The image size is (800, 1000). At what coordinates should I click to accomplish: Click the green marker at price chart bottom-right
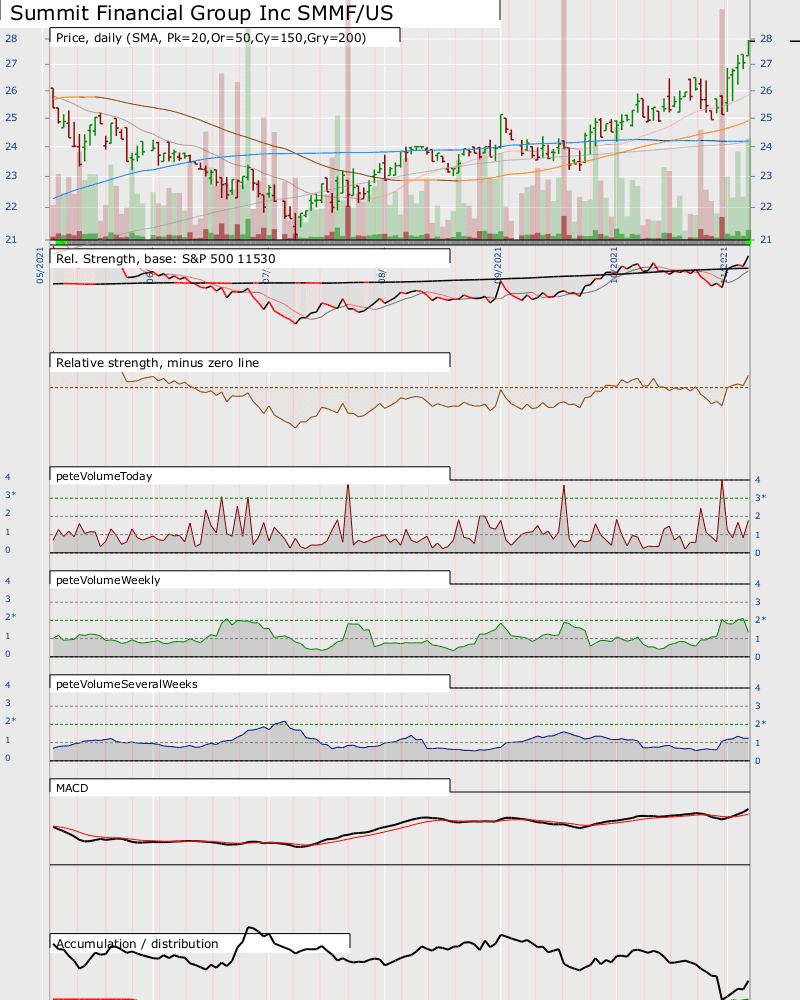748,242
